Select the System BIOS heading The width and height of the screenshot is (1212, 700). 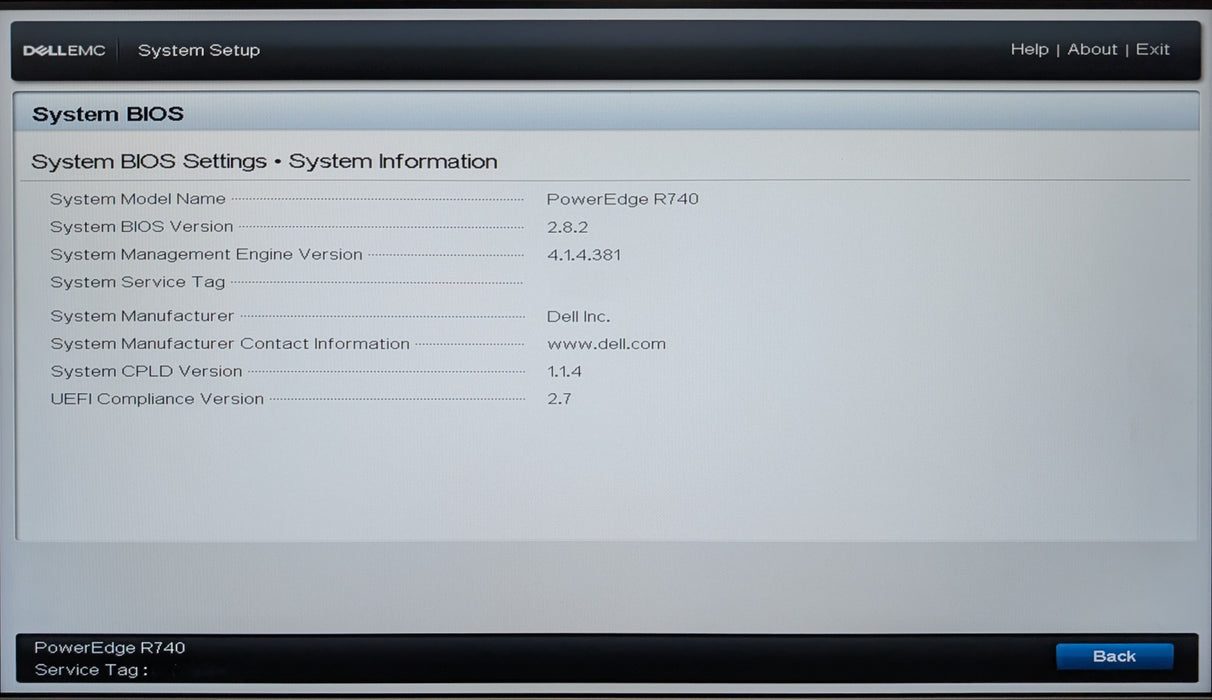coord(108,114)
